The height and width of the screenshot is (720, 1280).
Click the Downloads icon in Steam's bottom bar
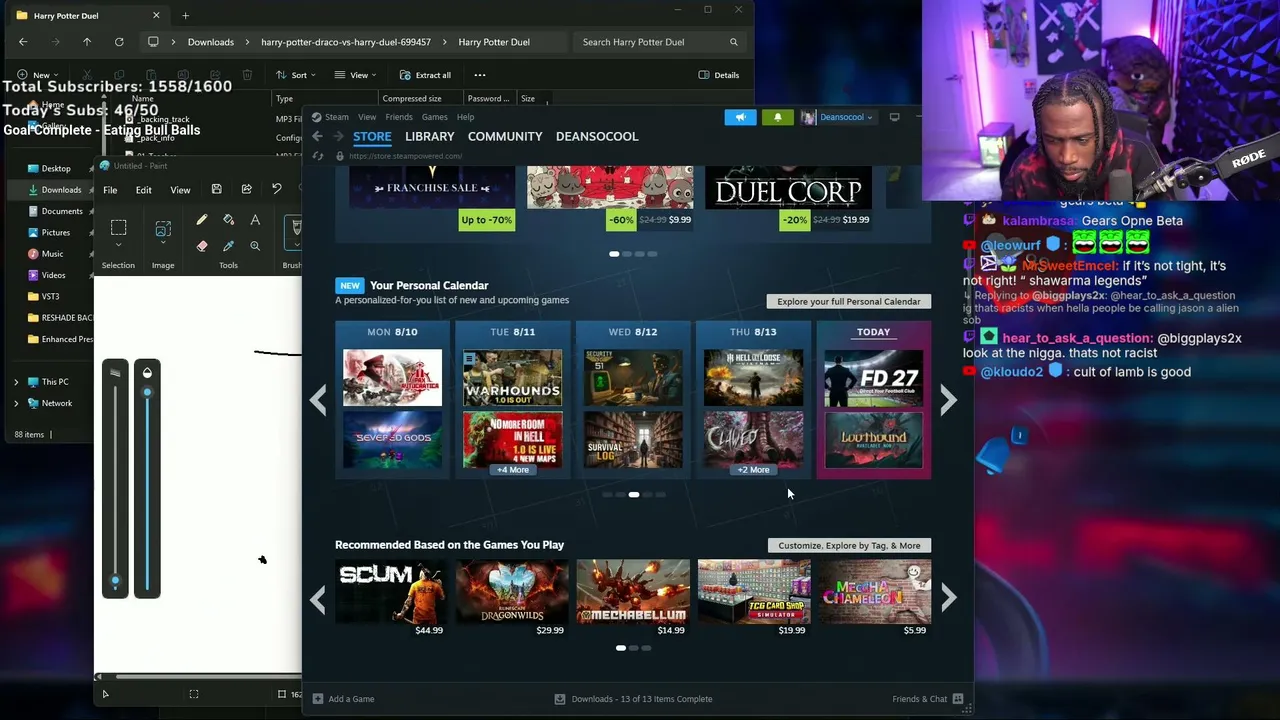point(560,699)
